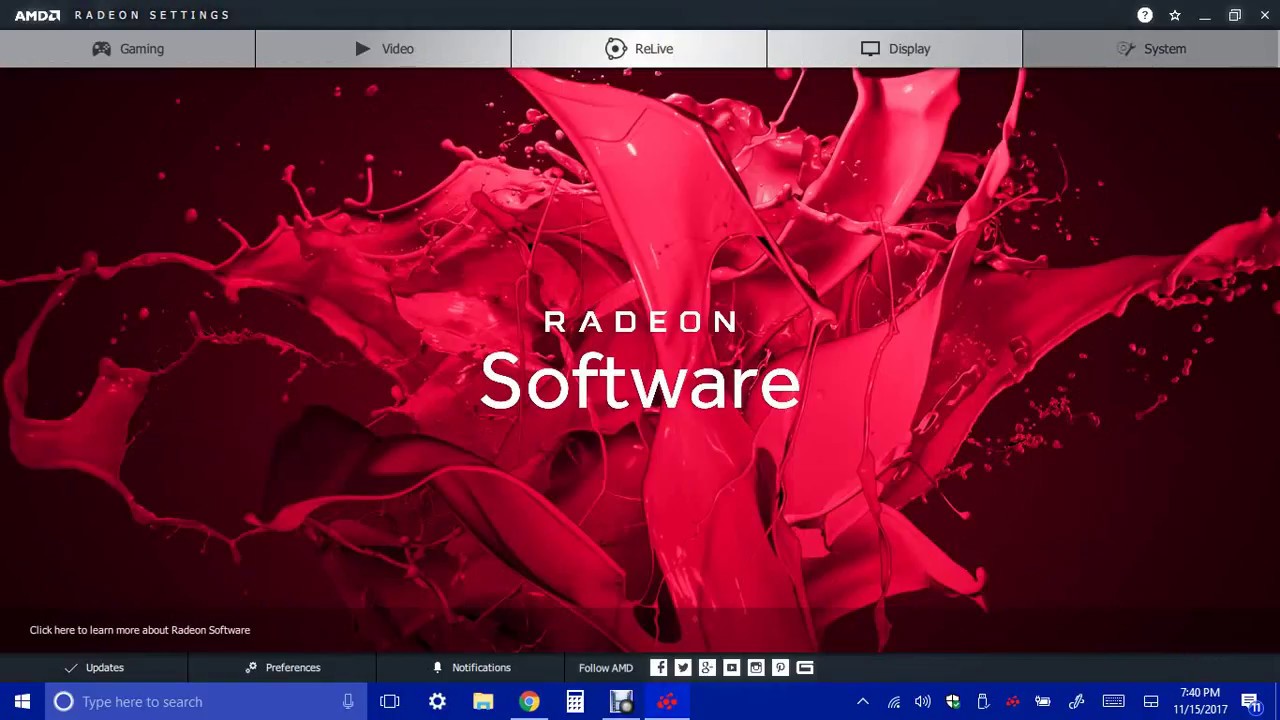Open Settings gear on taskbar
This screenshot has height=720, width=1280.
point(437,701)
